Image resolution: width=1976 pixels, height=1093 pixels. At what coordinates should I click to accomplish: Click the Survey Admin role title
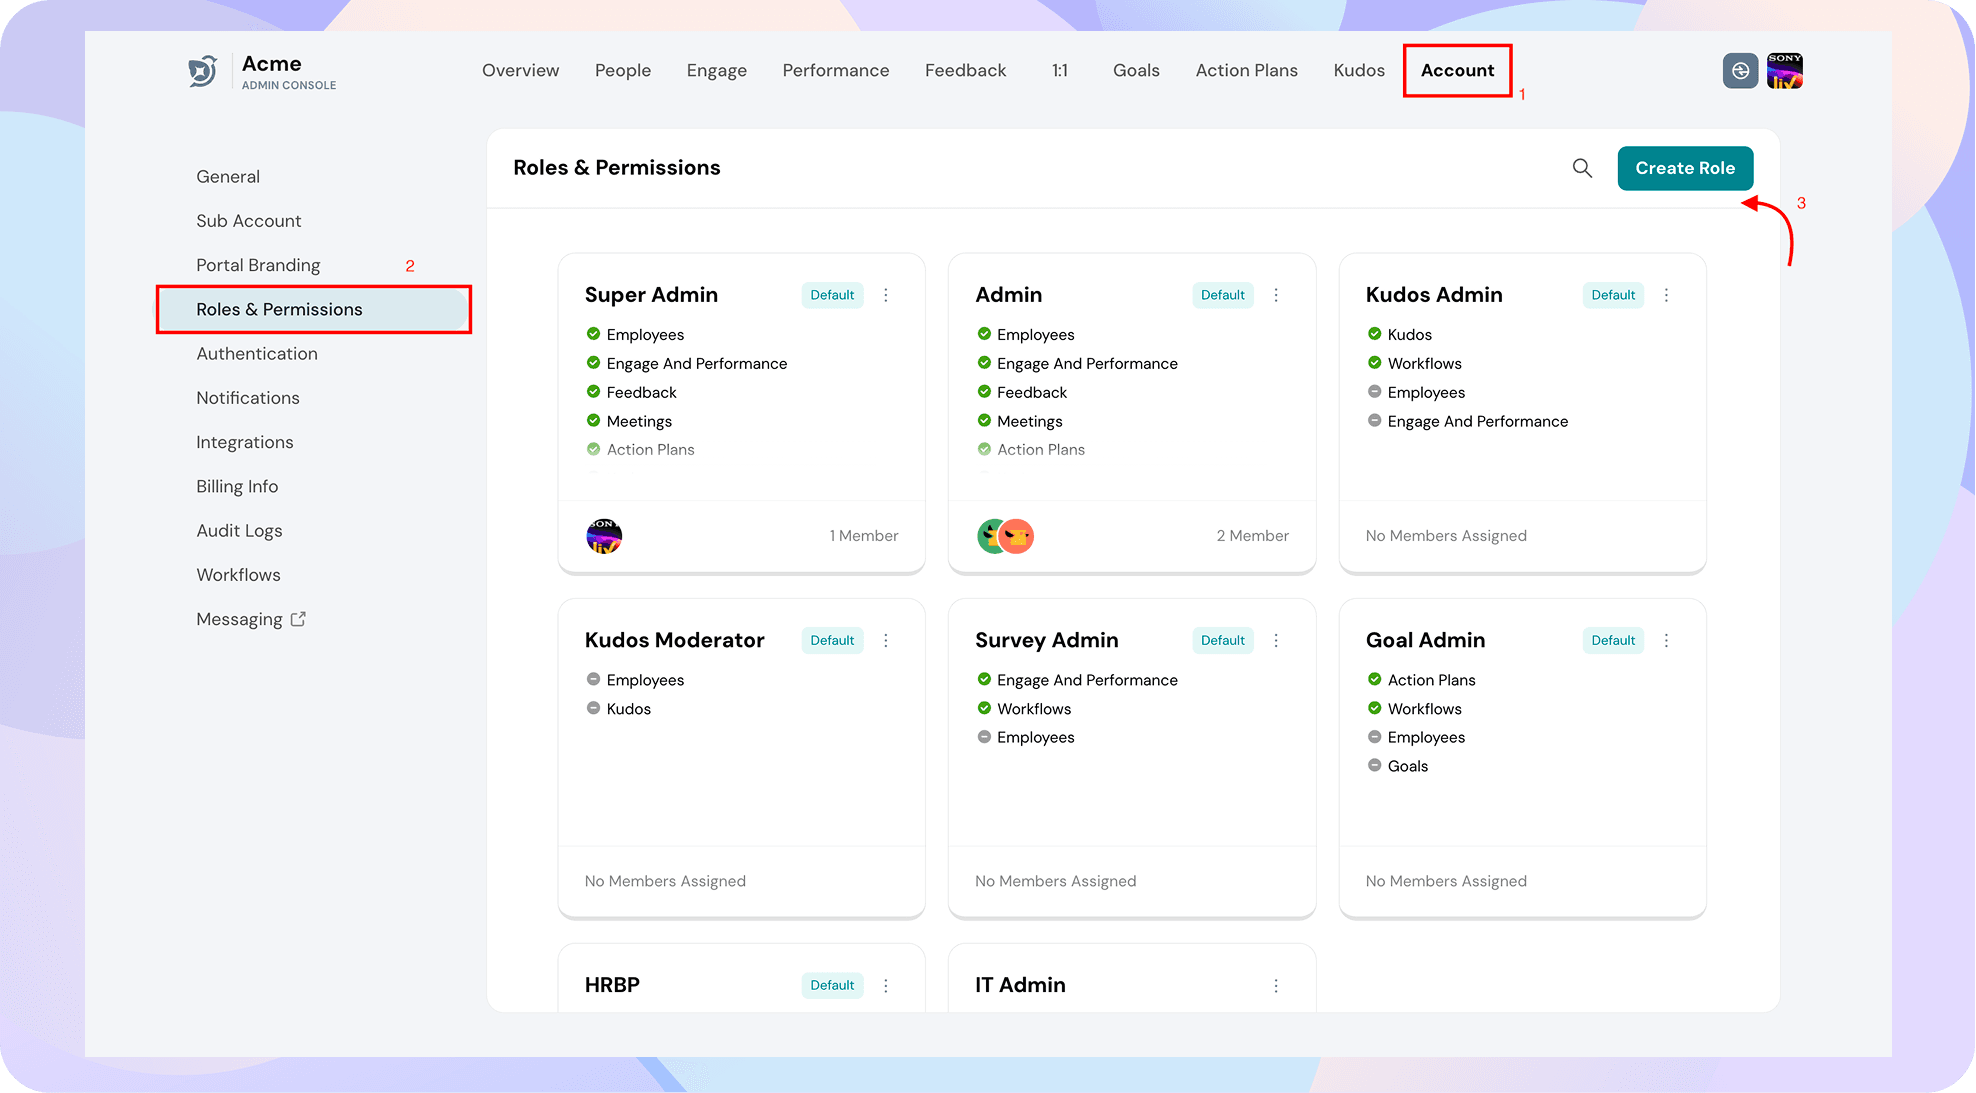coord(1047,640)
